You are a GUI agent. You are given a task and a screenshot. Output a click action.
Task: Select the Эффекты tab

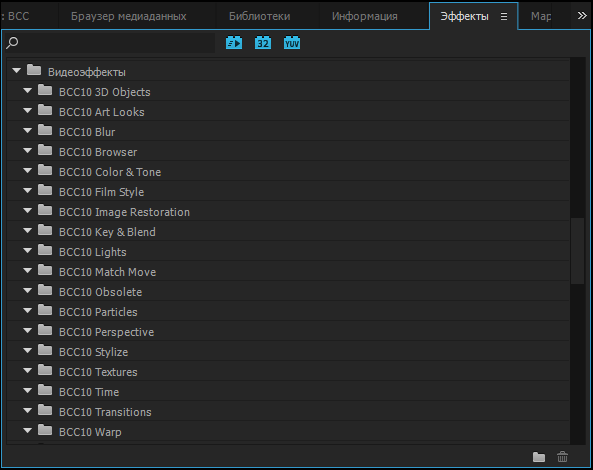464,16
